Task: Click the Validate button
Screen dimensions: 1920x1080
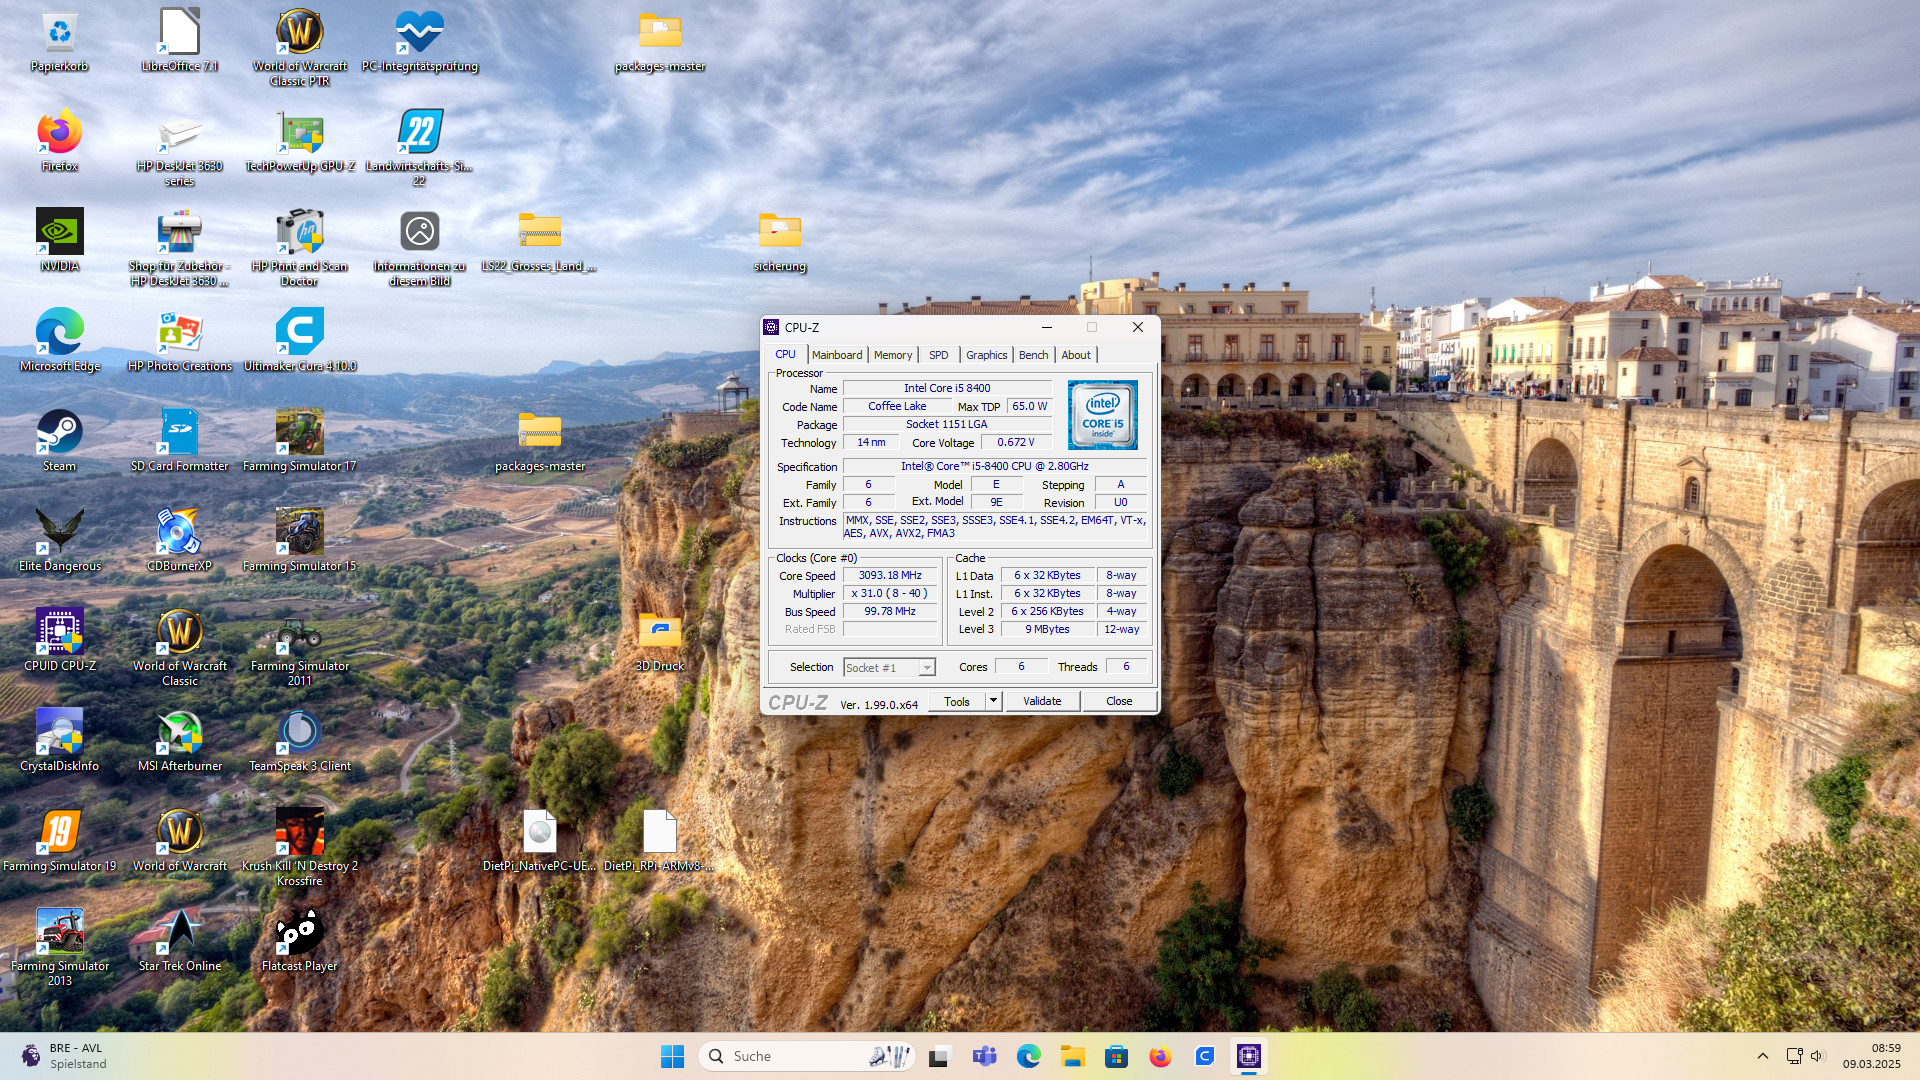Action: (1041, 701)
